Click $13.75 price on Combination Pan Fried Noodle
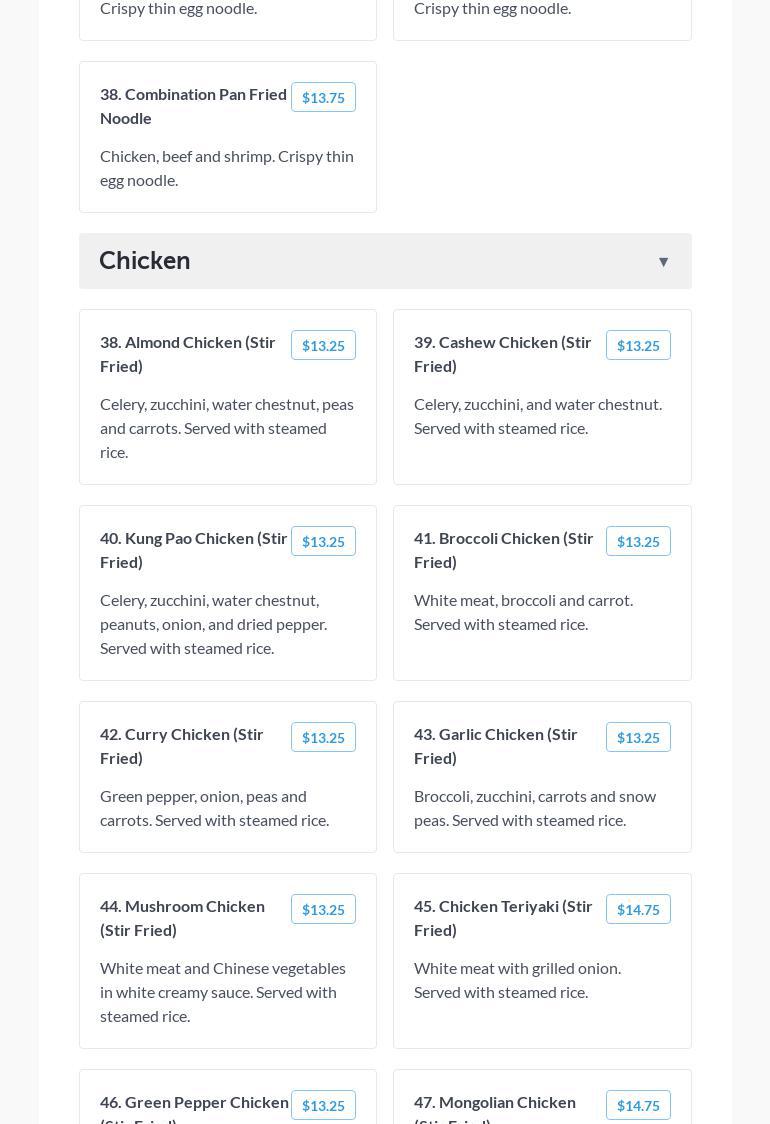 [323, 97]
